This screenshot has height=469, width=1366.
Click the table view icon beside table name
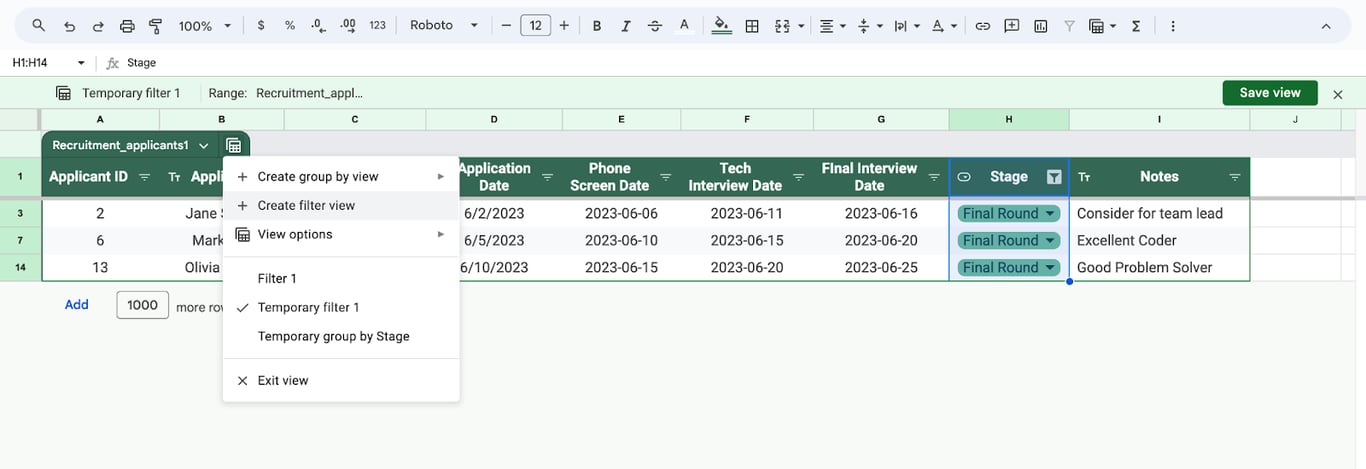point(233,145)
